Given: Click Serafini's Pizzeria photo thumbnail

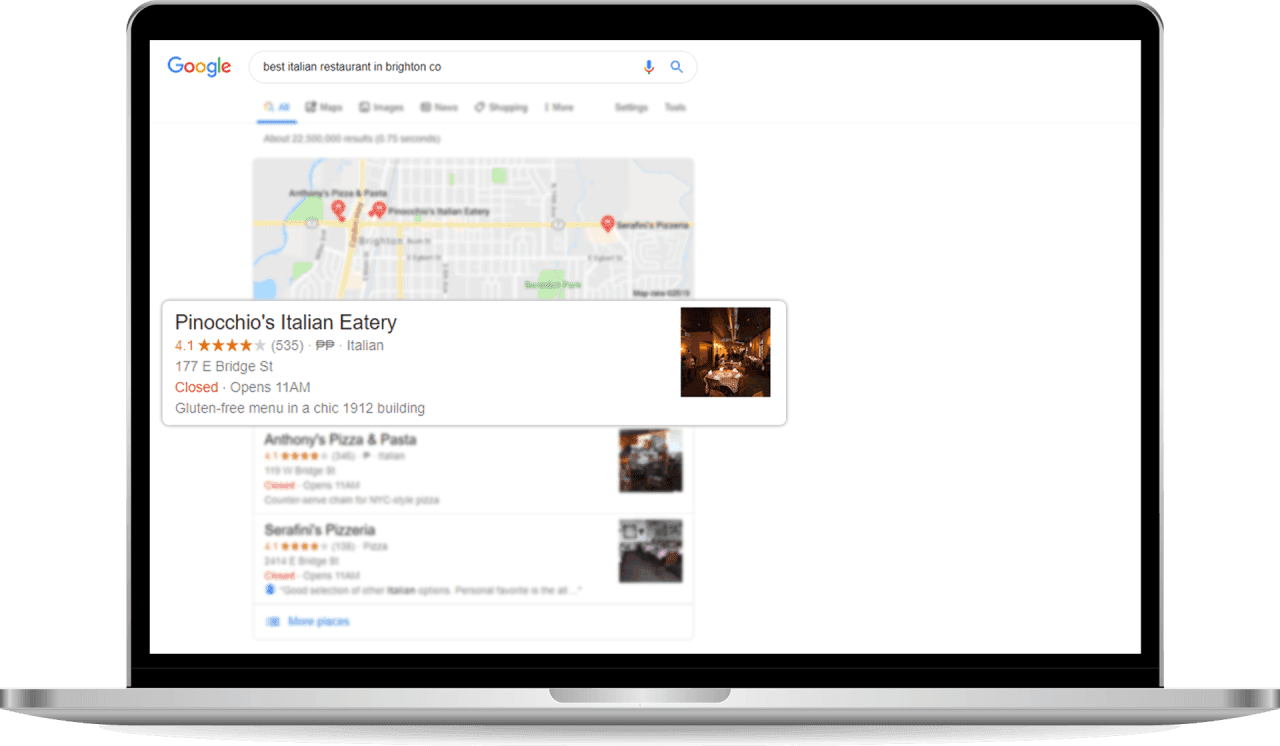Looking at the screenshot, I should (x=651, y=550).
